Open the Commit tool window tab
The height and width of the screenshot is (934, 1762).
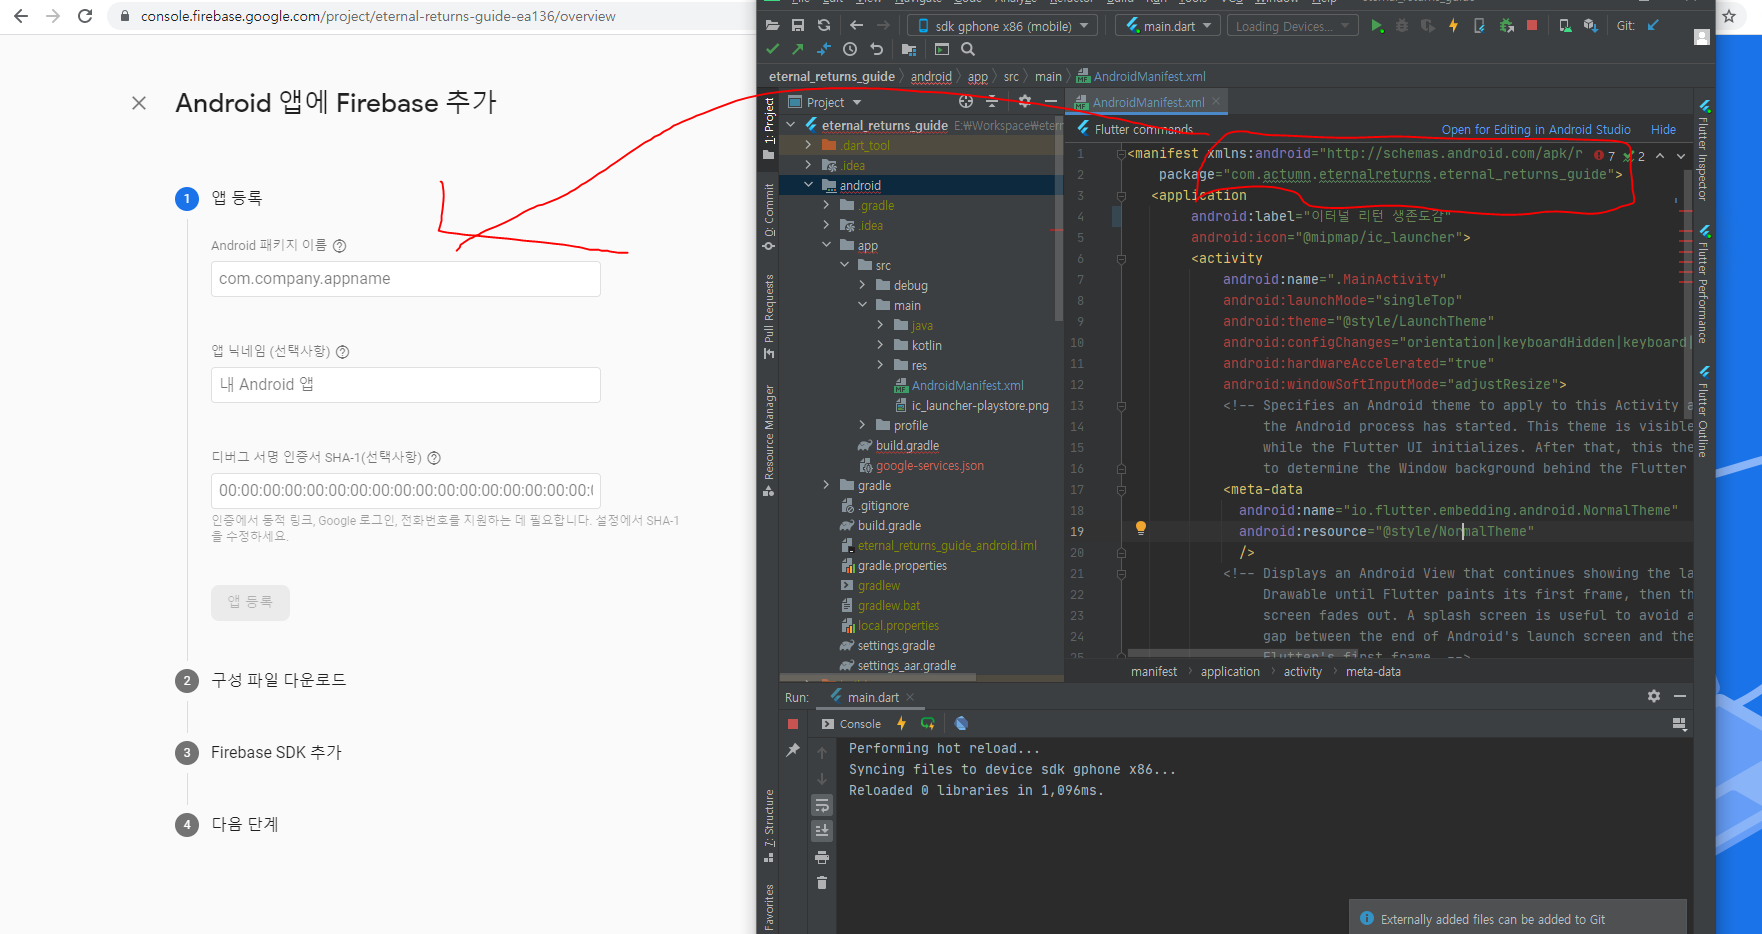(768, 218)
